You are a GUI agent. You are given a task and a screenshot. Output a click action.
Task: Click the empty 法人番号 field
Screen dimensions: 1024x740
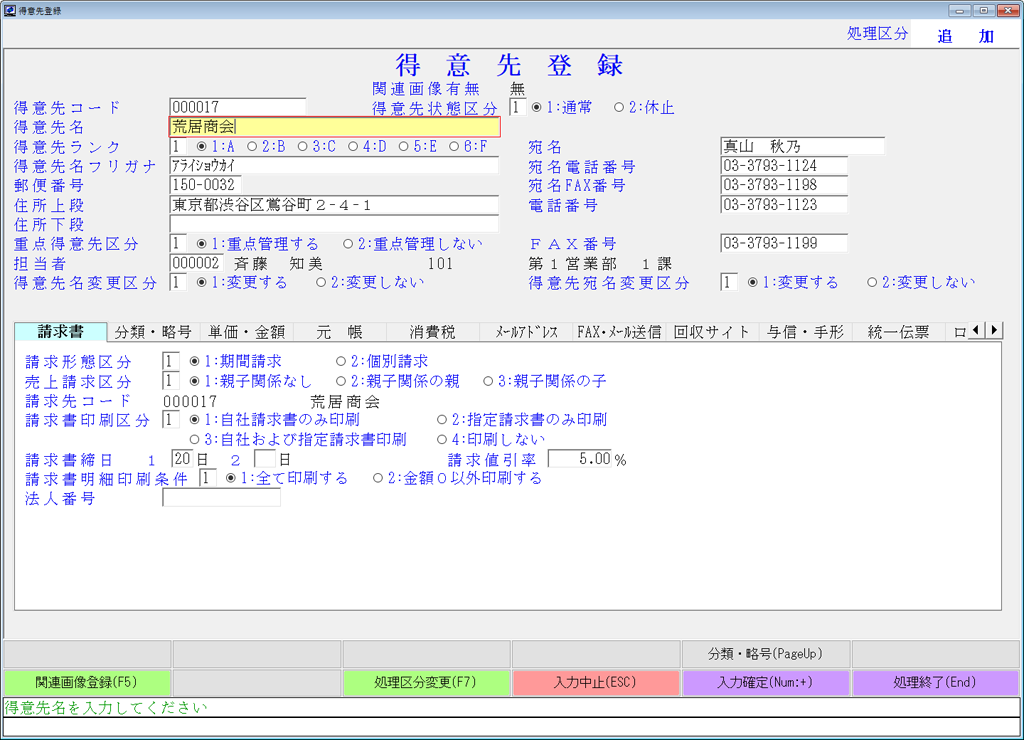click(x=221, y=498)
